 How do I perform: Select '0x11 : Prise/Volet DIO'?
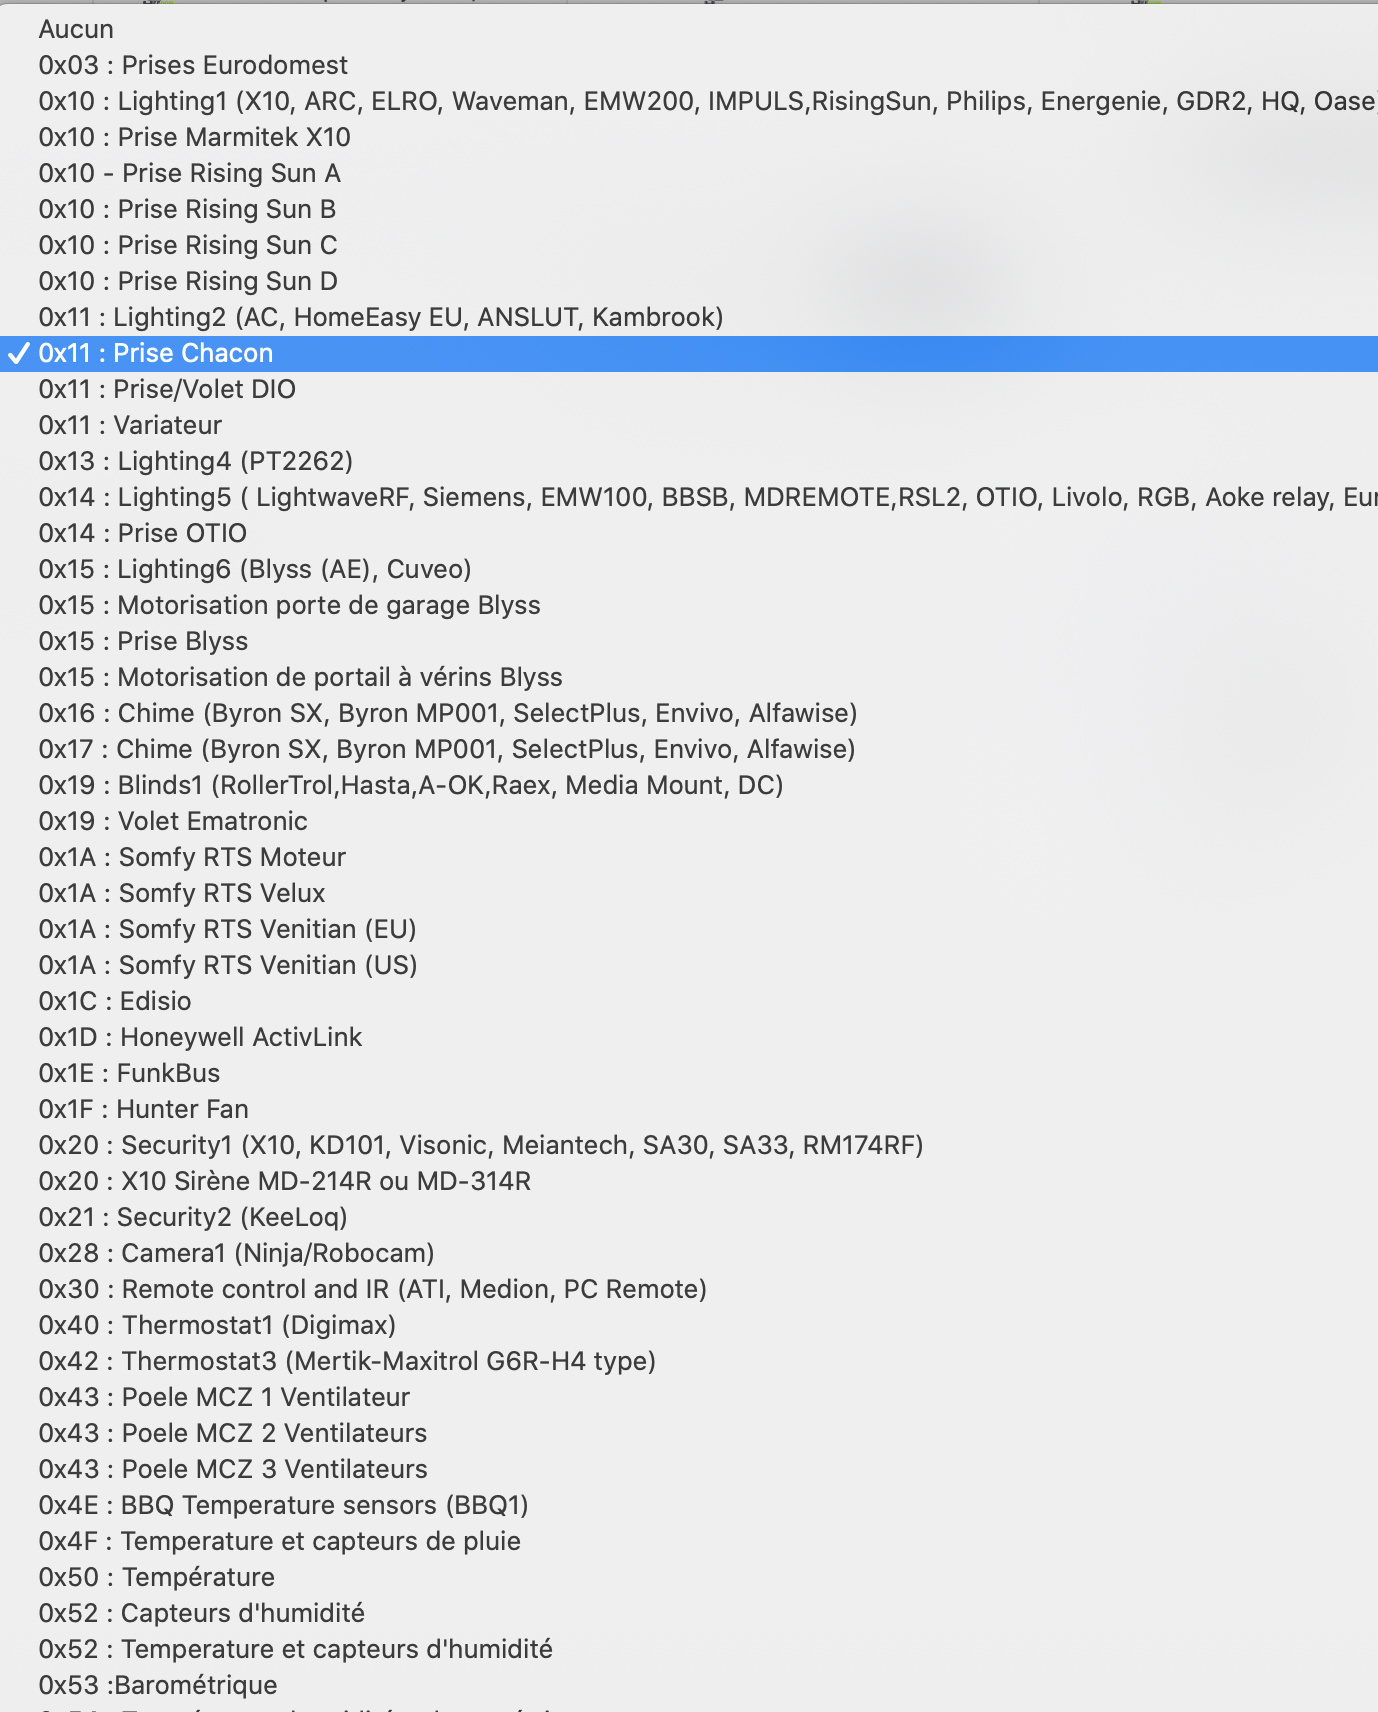click(689, 389)
